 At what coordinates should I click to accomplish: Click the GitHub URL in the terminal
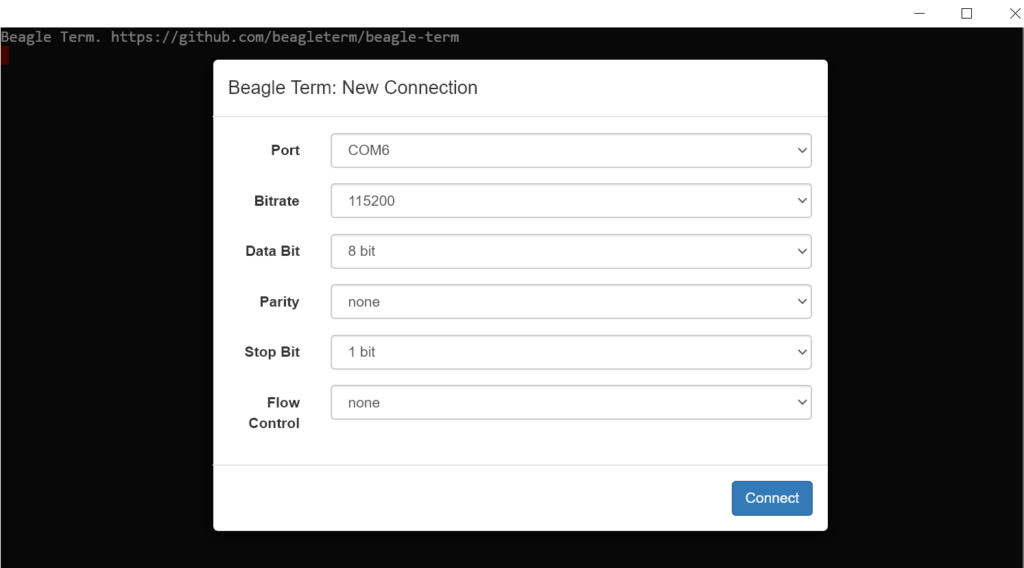tap(285, 37)
